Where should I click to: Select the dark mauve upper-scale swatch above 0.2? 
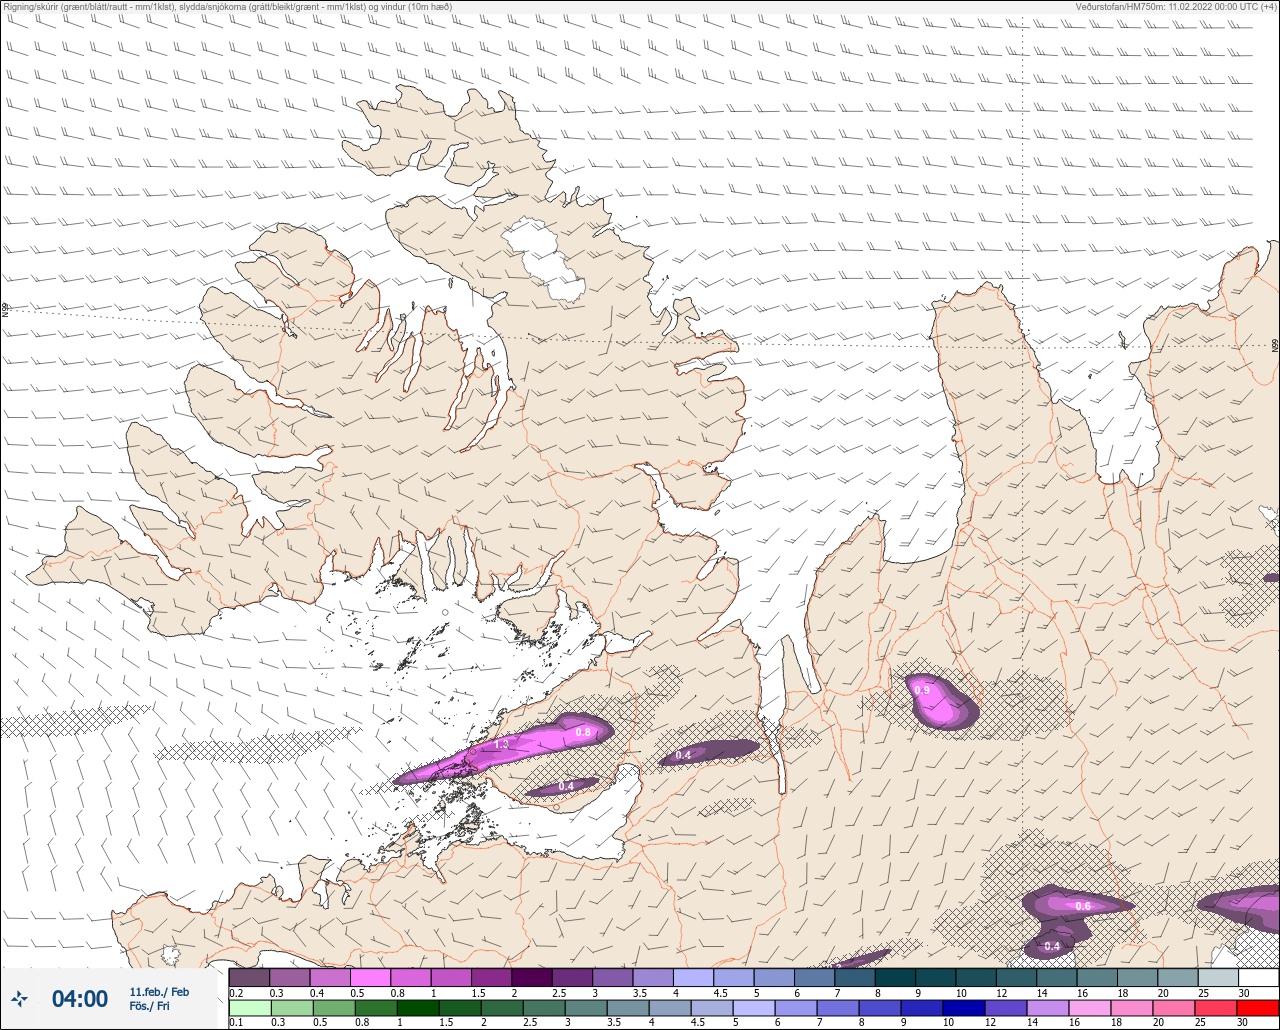249,977
